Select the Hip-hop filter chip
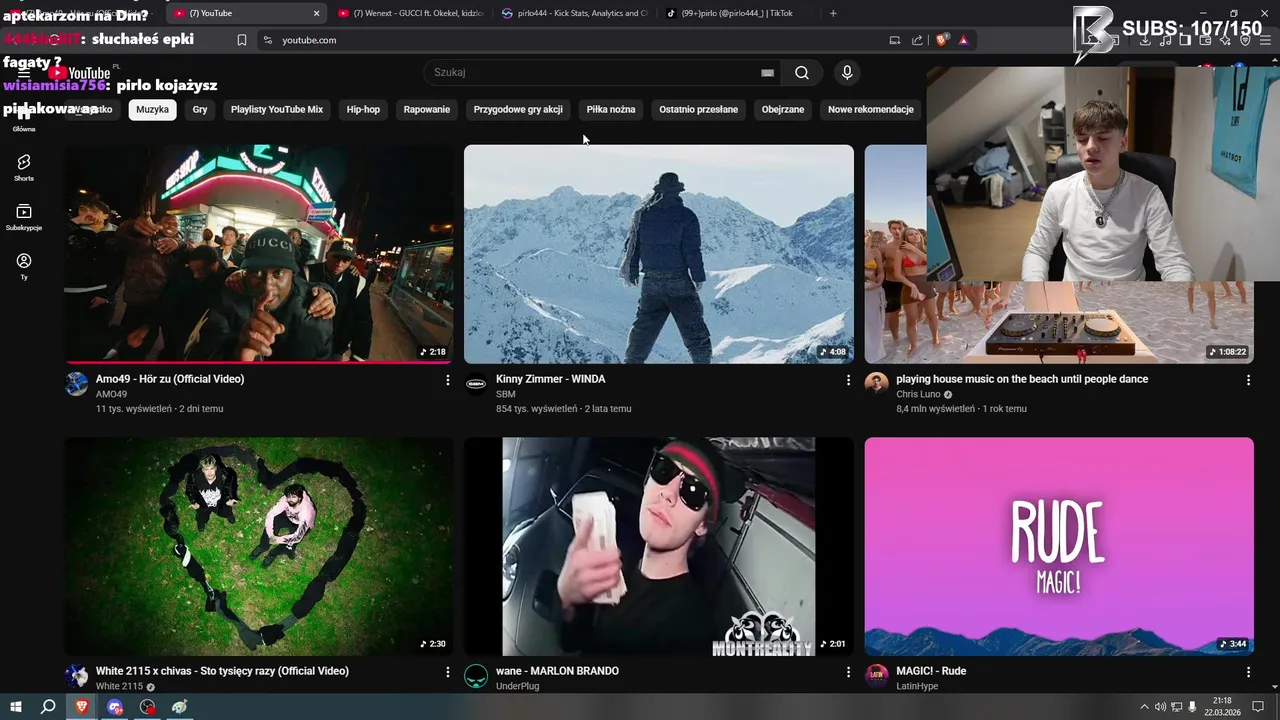1280x720 pixels. click(363, 109)
